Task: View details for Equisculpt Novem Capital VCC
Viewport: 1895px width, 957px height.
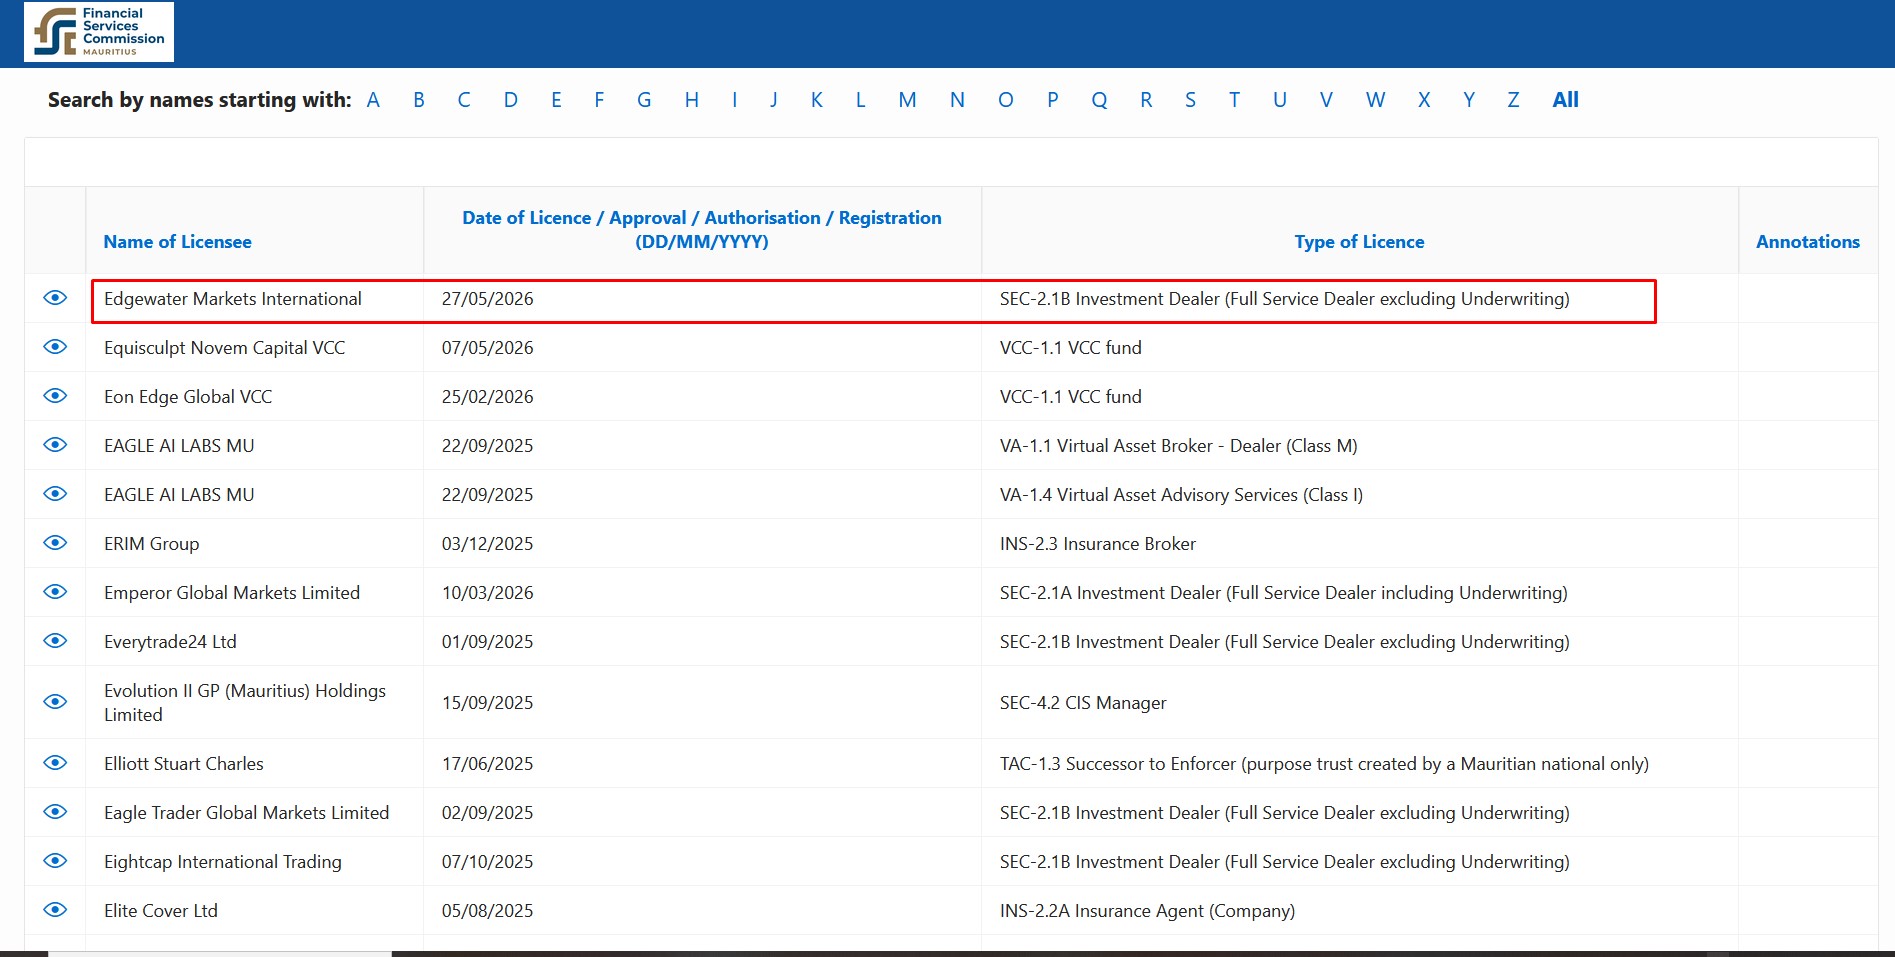Action: tap(55, 347)
